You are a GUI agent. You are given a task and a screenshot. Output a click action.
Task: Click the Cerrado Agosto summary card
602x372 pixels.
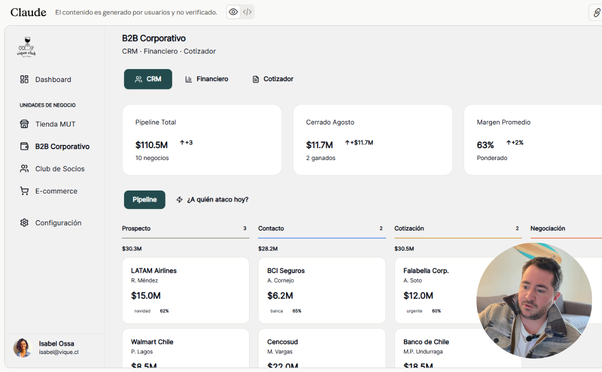(373, 140)
